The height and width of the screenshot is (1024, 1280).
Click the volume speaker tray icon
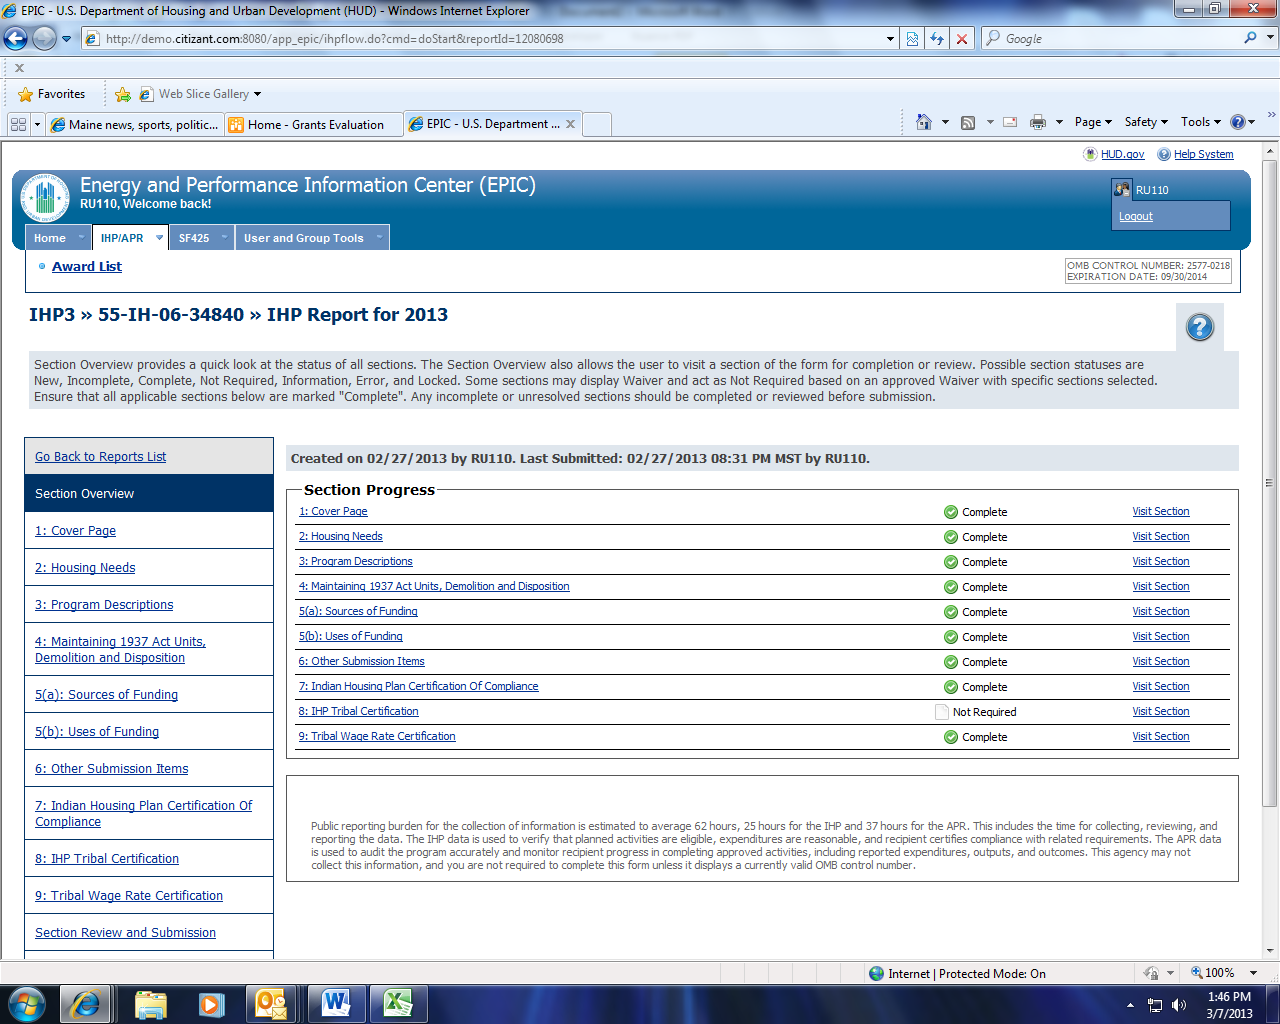pyautogui.click(x=1179, y=1005)
